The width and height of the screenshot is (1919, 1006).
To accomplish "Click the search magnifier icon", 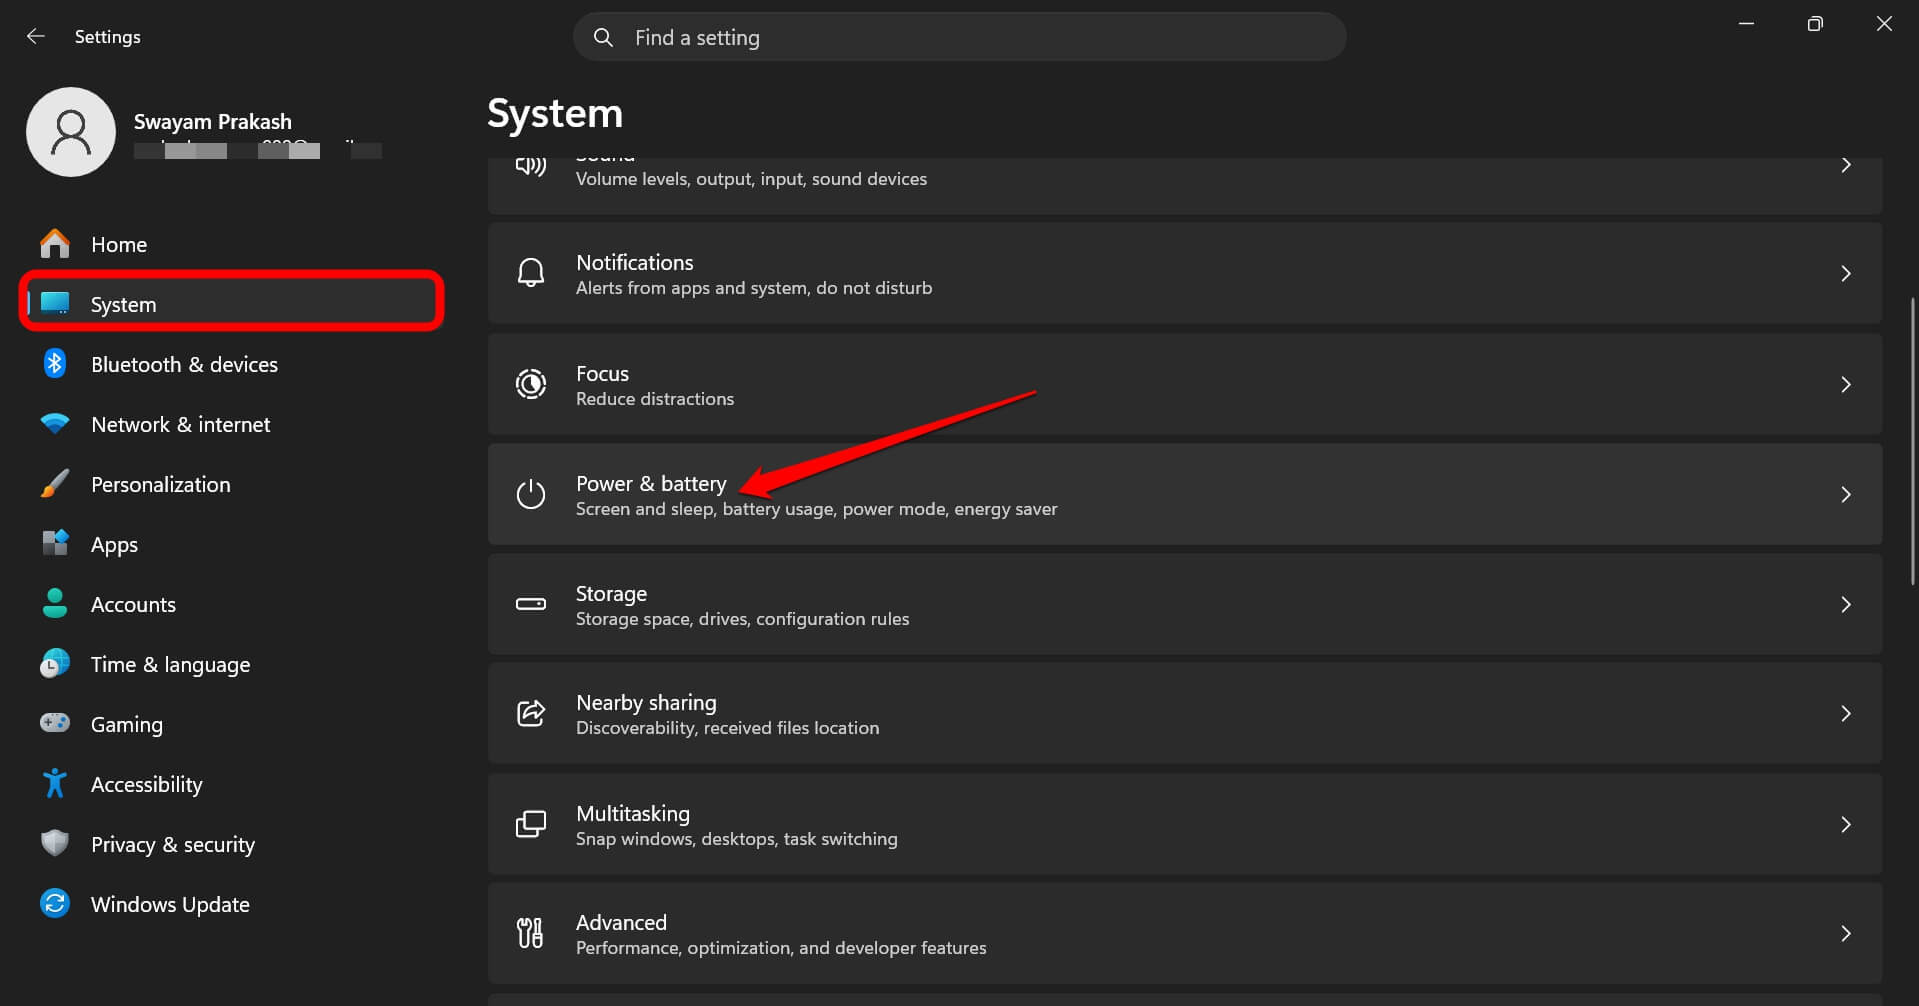I will click(603, 37).
